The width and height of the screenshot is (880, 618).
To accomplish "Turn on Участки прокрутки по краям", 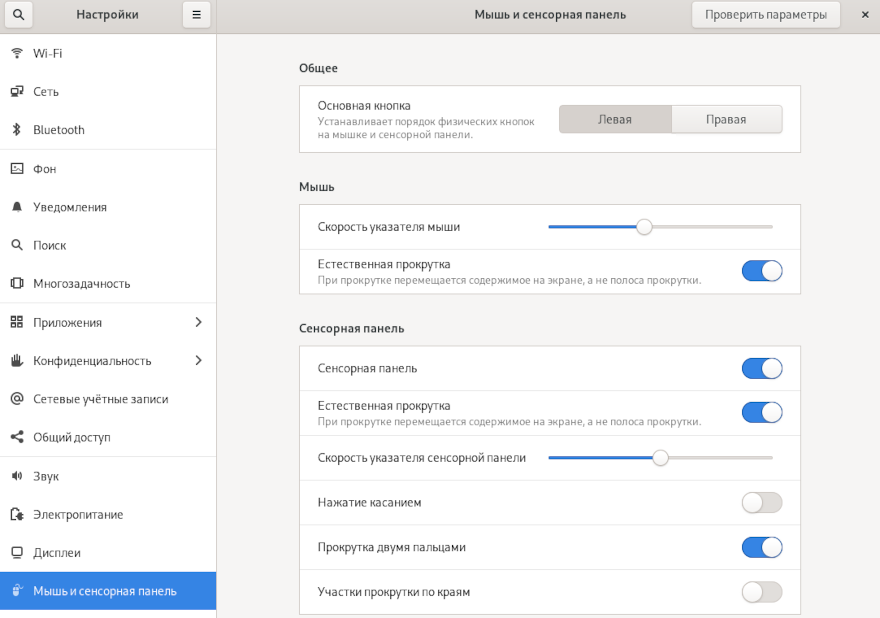I will (761, 592).
